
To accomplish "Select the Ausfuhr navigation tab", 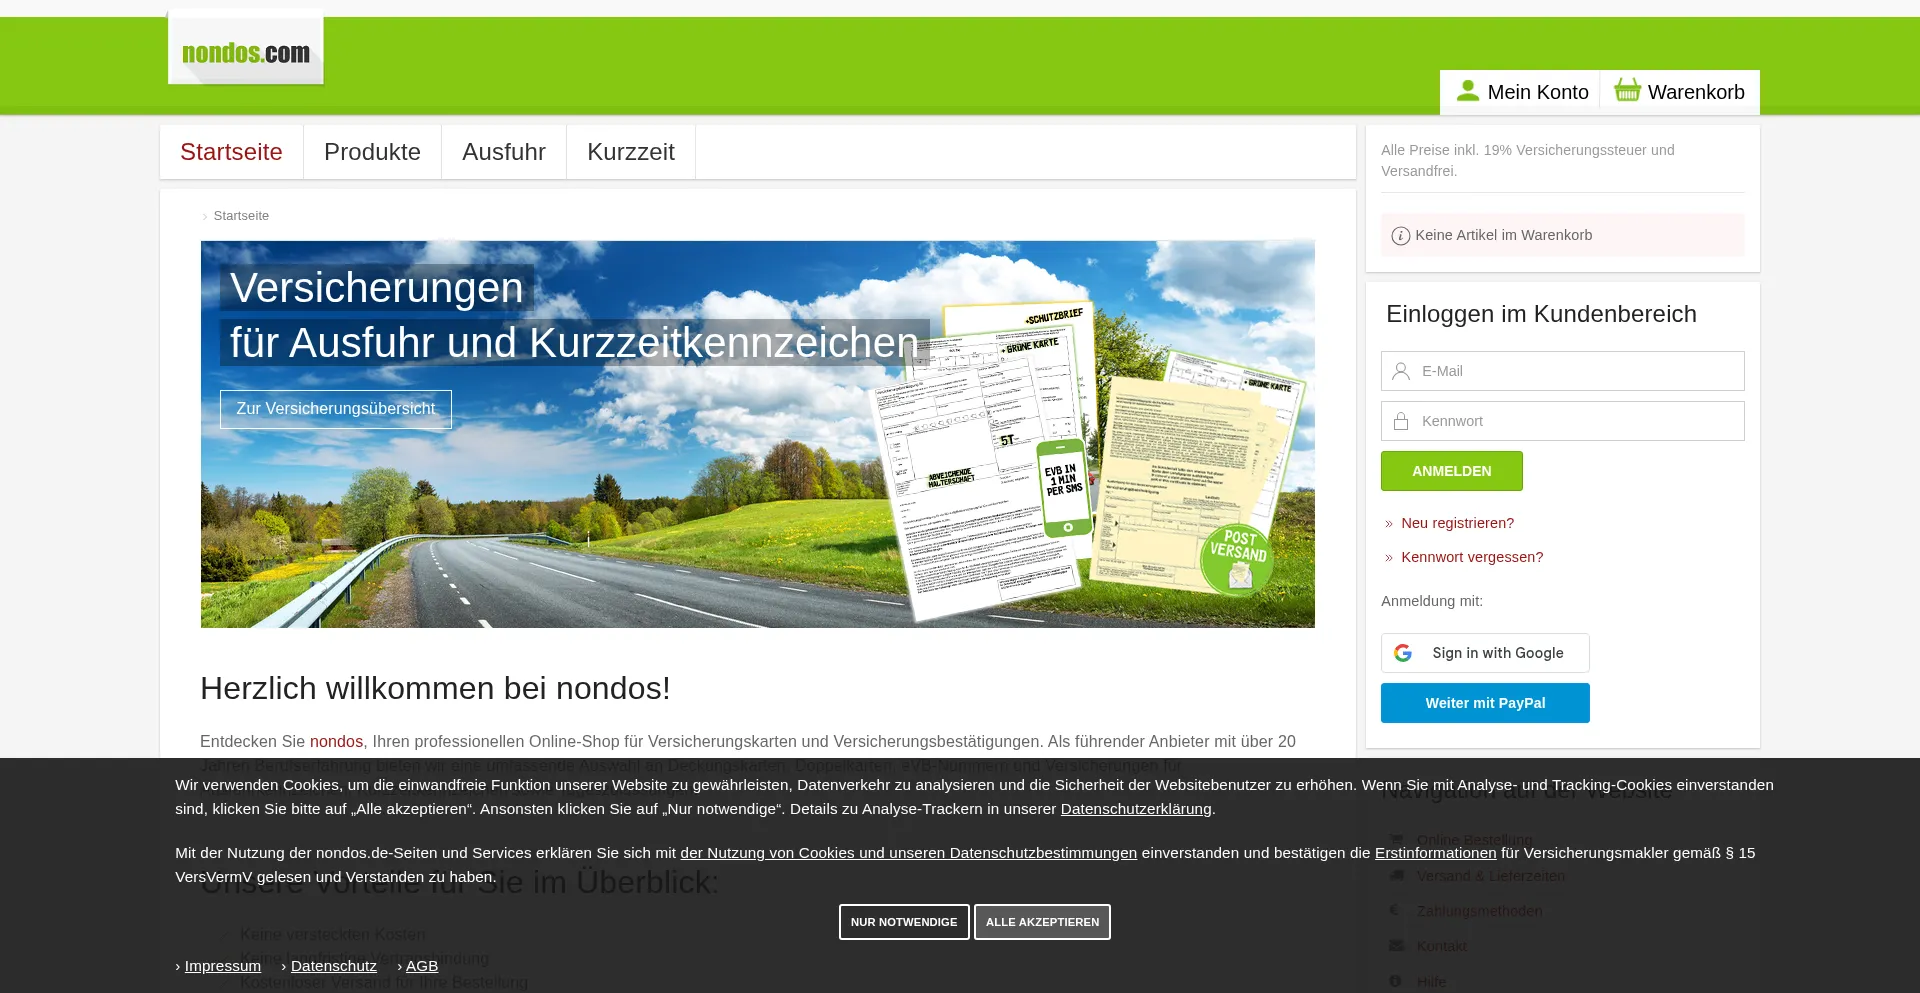I will [x=503, y=152].
